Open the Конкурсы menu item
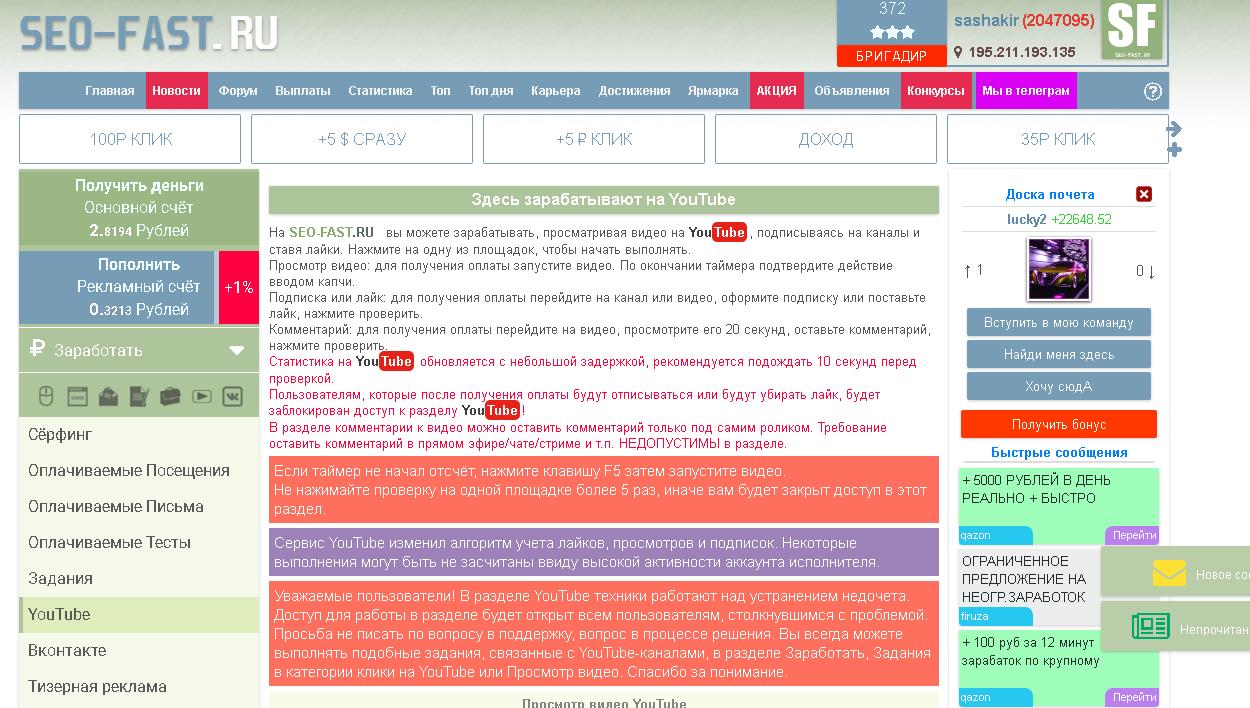The width and height of the screenshot is (1250, 708). [x=936, y=90]
